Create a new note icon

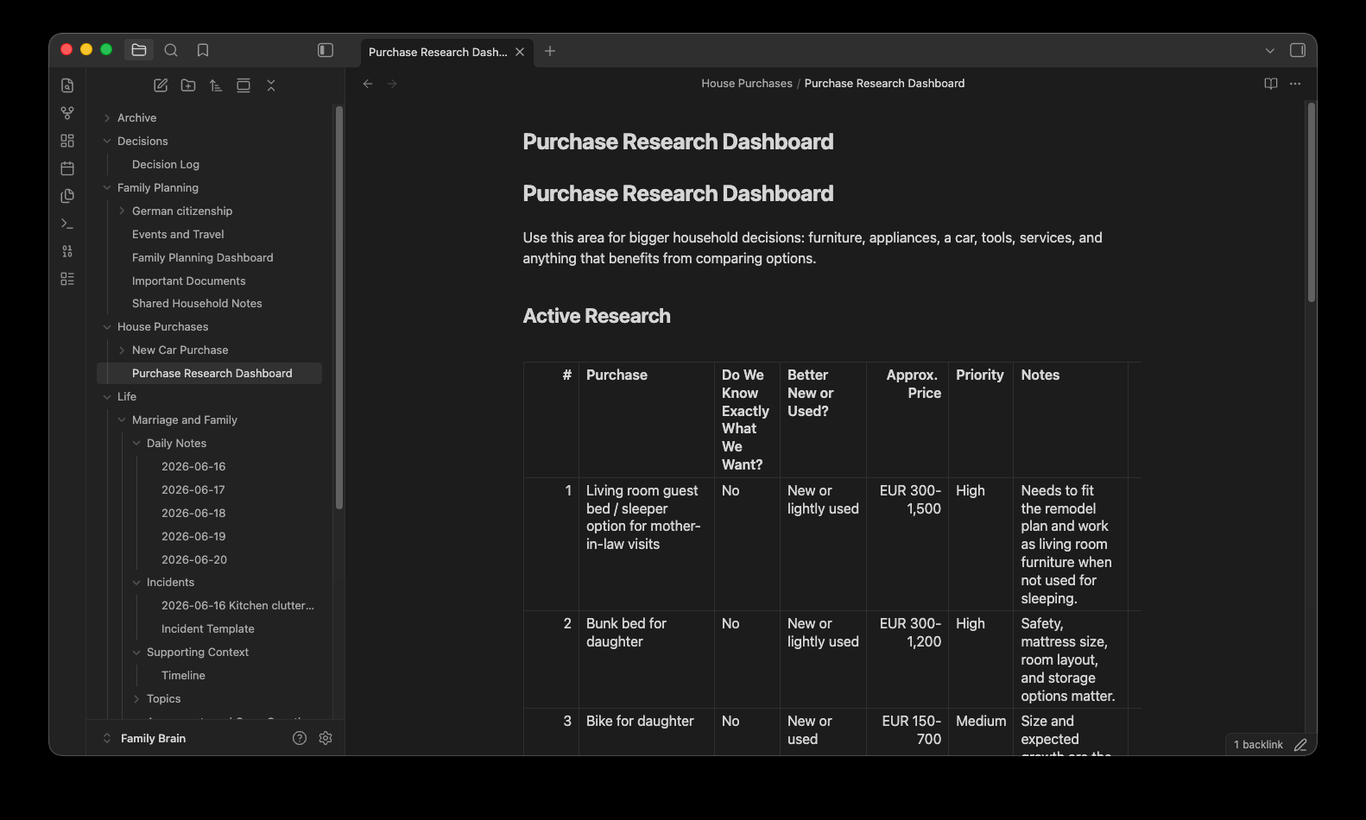(160, 86)
